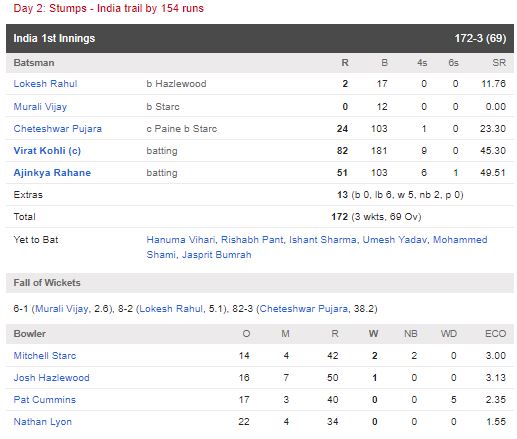Open Mitchell Starc bowler profile
This screenshot has width=517, height=439.
[x=45, y=356]
